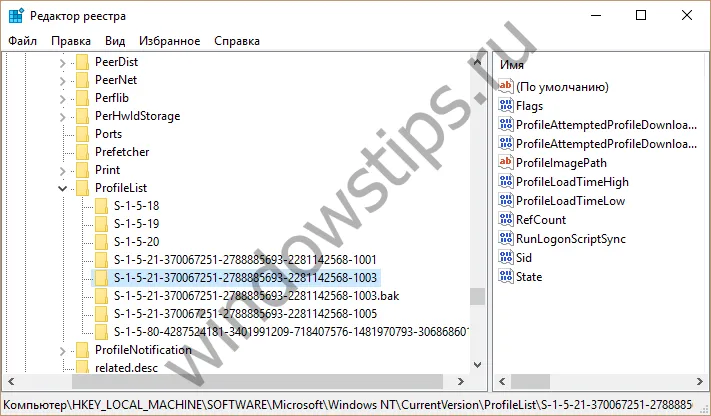
Task: Expand the ProfileNotification key
Action: [x=63, y=351]
